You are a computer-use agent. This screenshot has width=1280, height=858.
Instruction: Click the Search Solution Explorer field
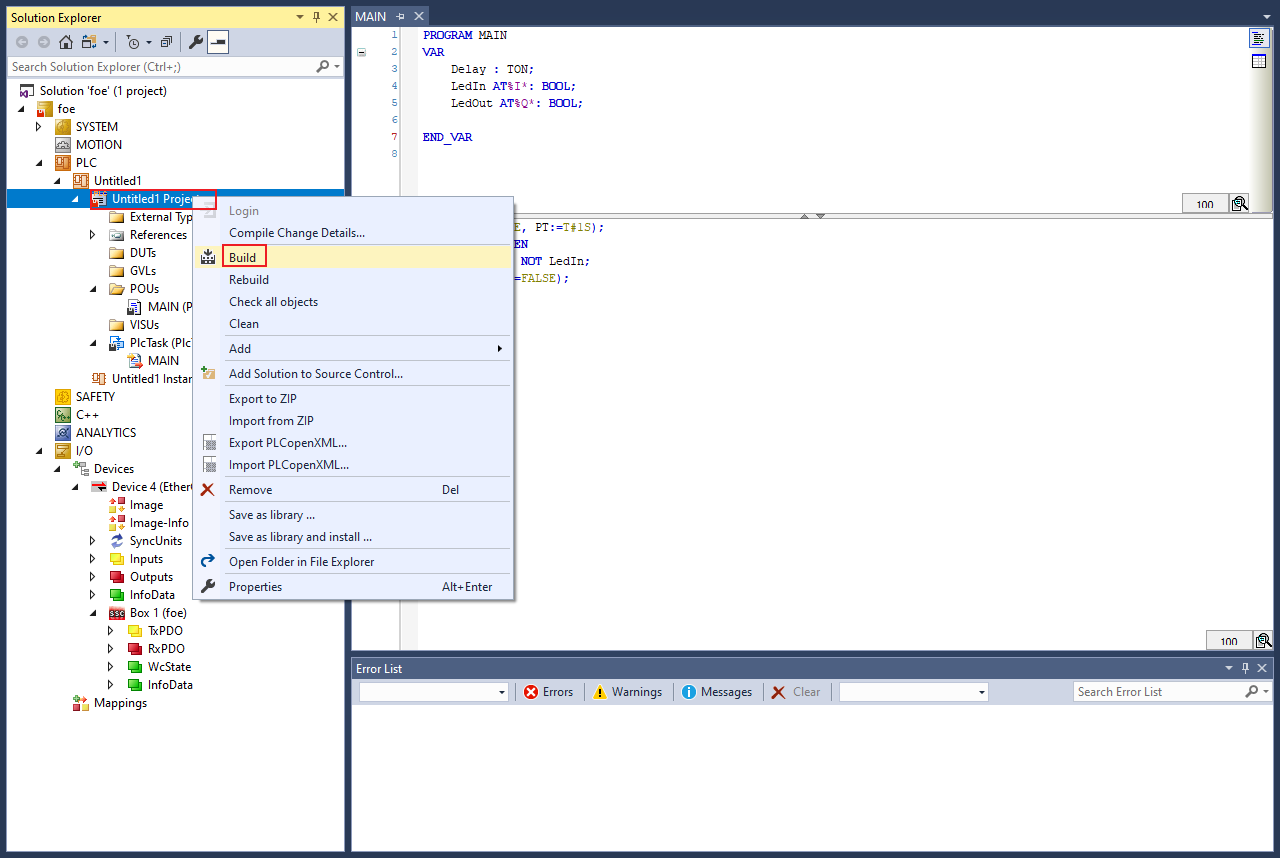coord(160,66)
